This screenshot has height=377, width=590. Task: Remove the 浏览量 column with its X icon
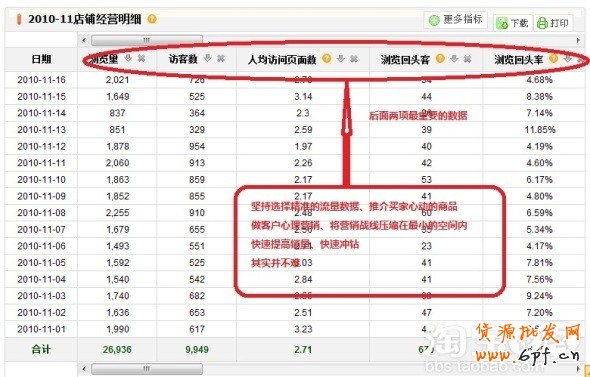click(141, 58)
